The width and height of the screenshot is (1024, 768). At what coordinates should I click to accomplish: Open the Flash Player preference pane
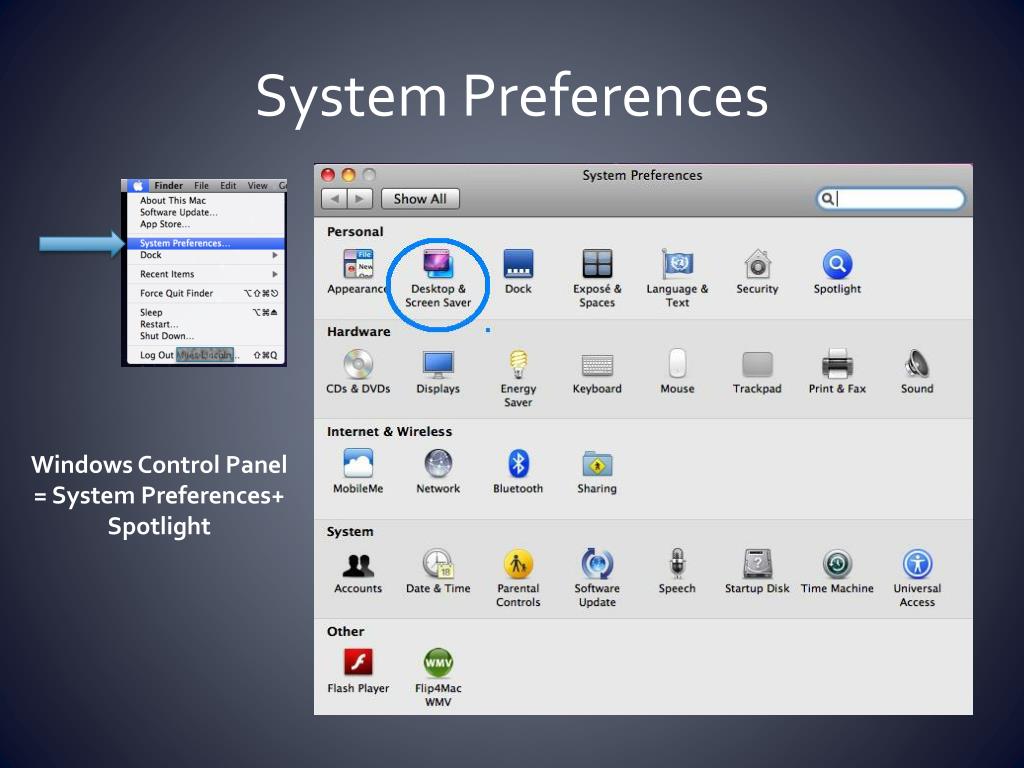click(358, 671)
